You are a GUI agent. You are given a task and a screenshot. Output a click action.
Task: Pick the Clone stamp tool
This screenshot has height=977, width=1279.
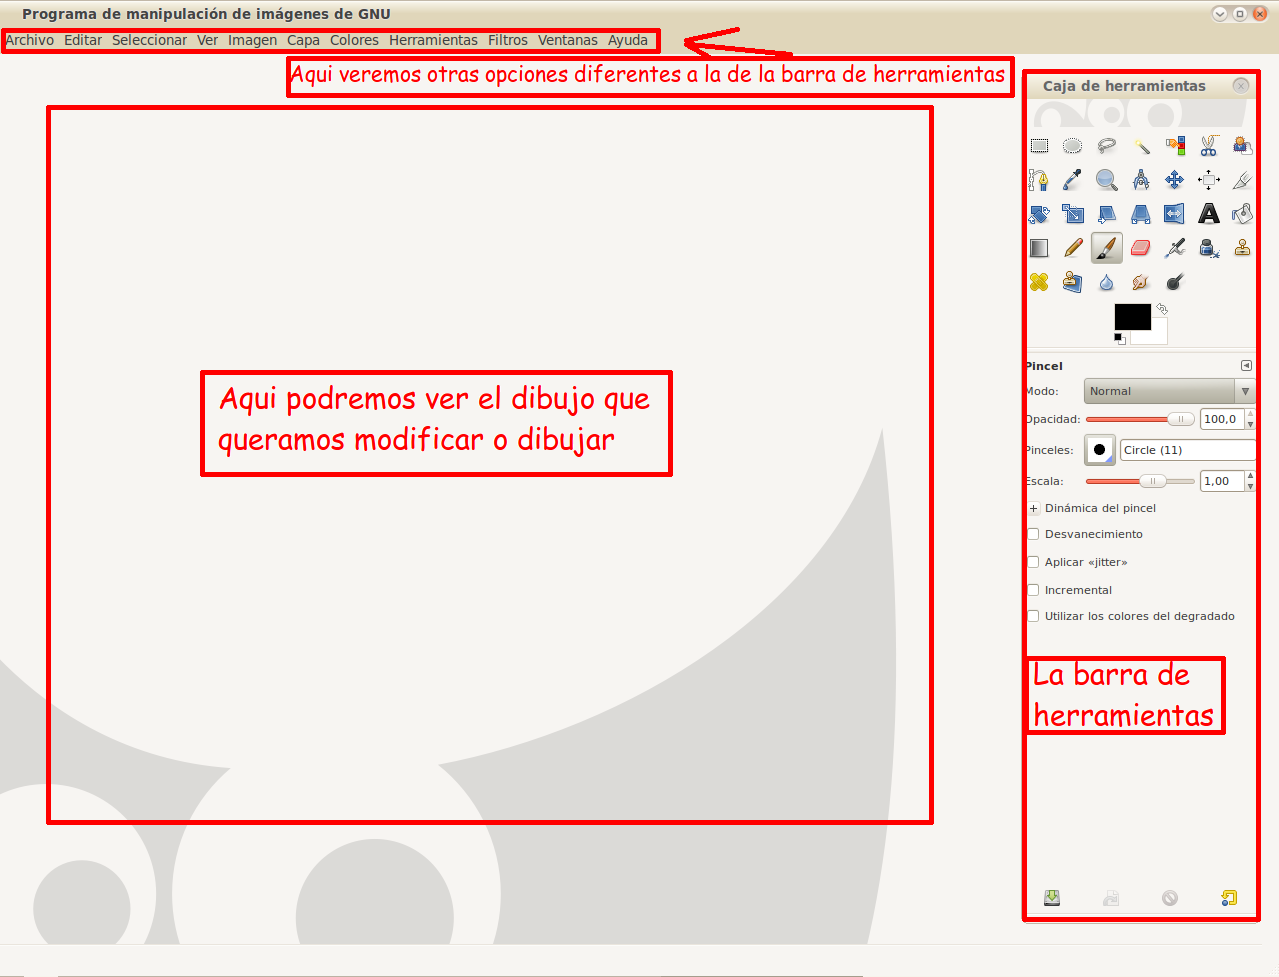(1242, 247)
